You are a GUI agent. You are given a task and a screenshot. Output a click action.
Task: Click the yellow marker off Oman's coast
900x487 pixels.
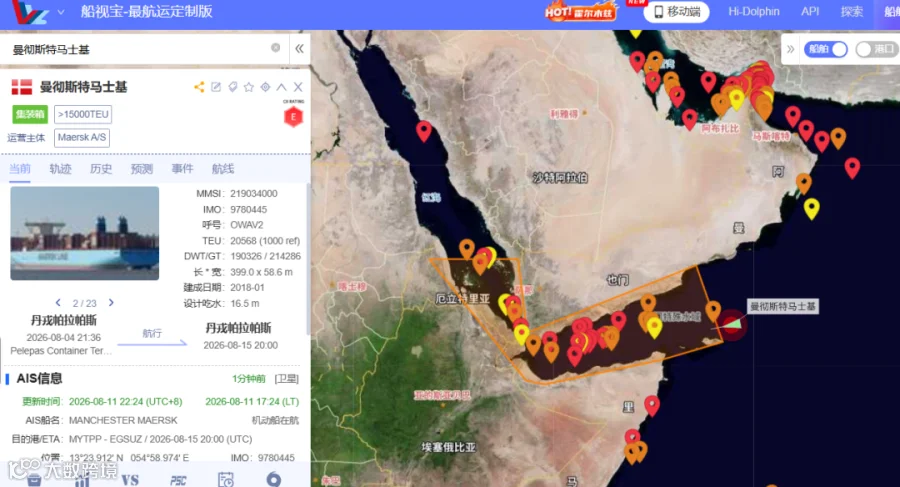pyautogui.click(x=811, y=208)
